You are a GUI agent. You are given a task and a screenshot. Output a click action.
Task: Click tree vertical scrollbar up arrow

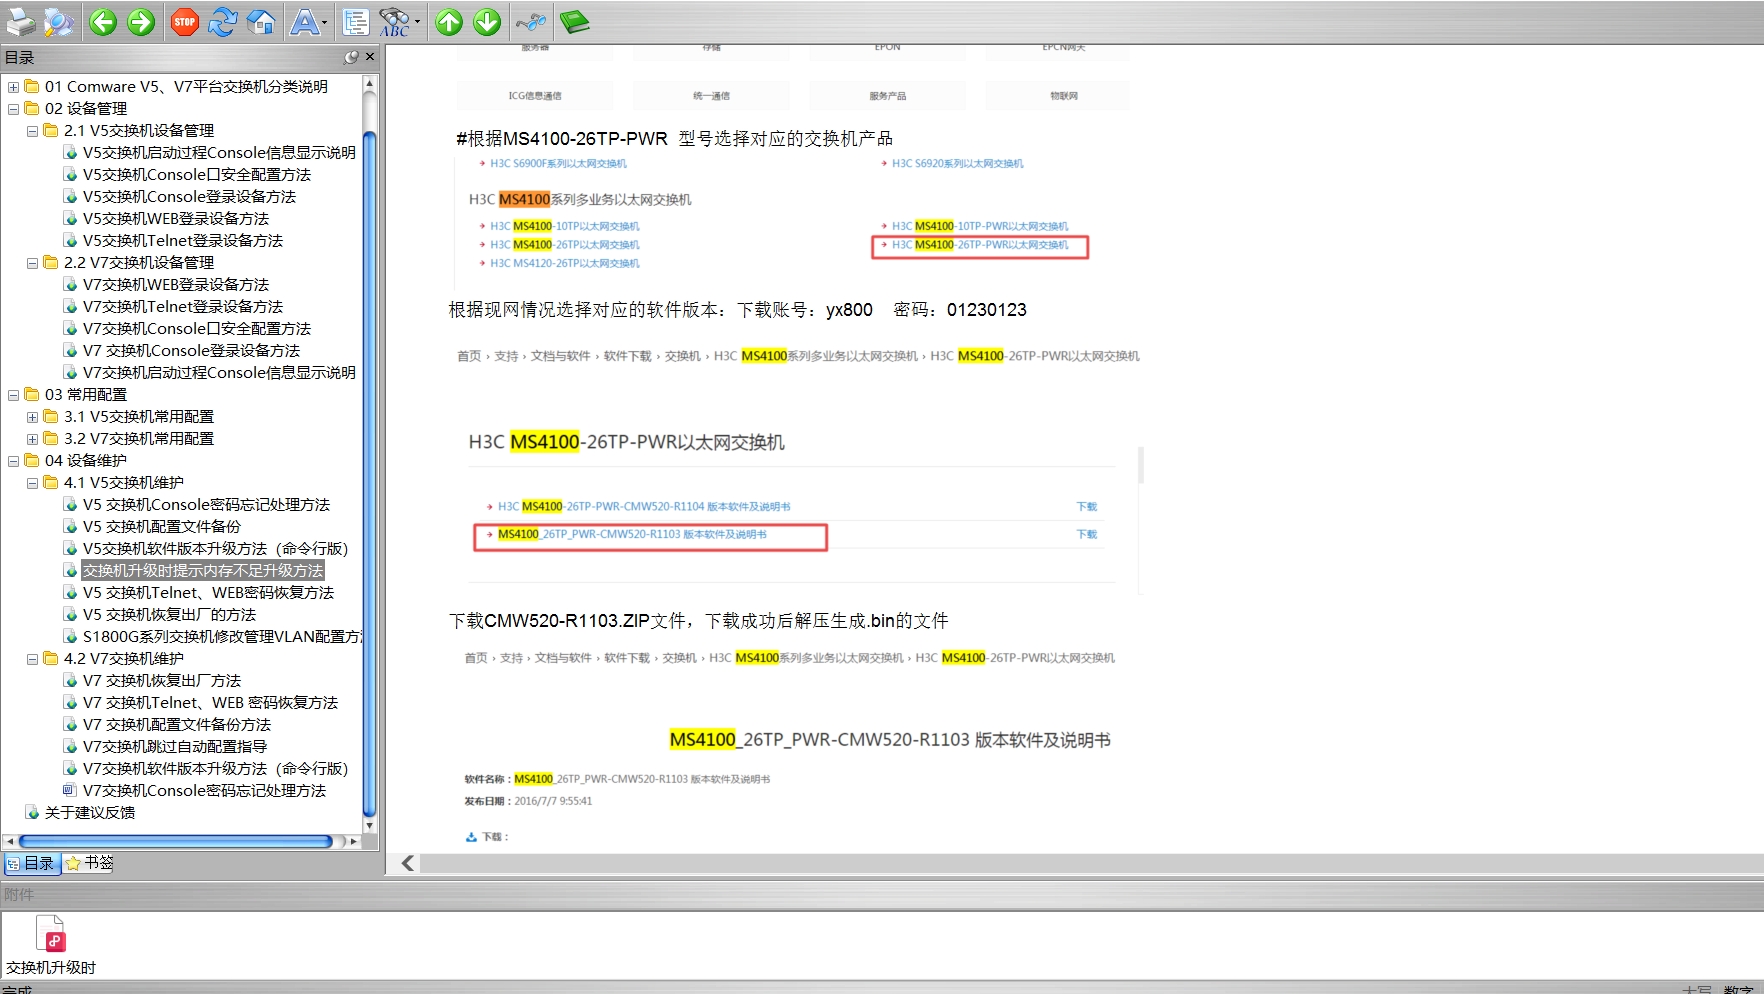[369, 84]
